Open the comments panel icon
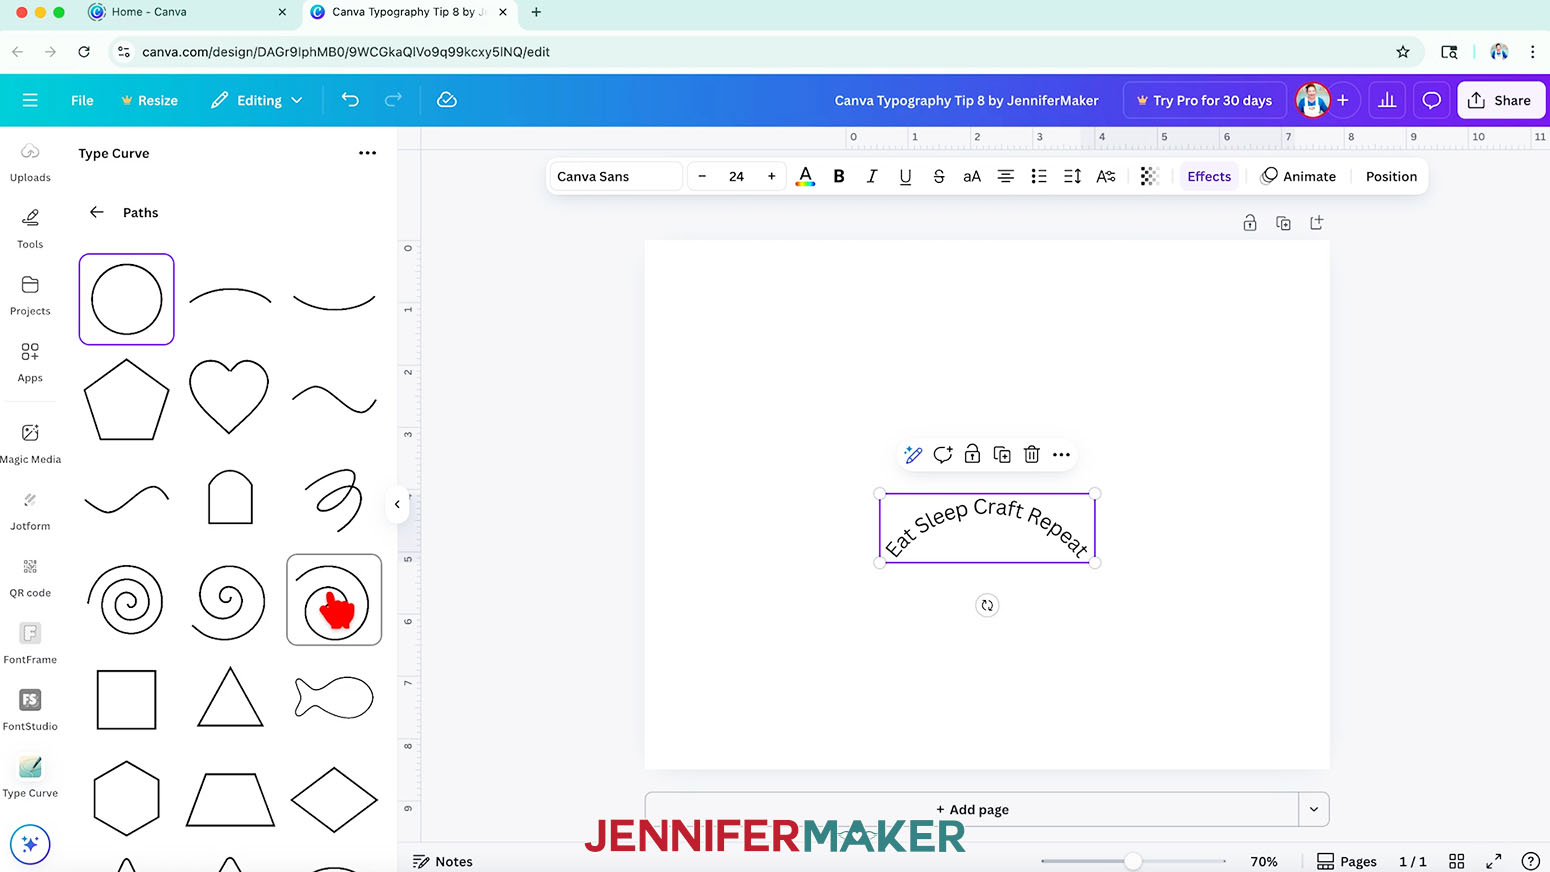Image resolution: width=1550 pixels, height=872 pixels. pyautogui.click(x=1431, y=100)
